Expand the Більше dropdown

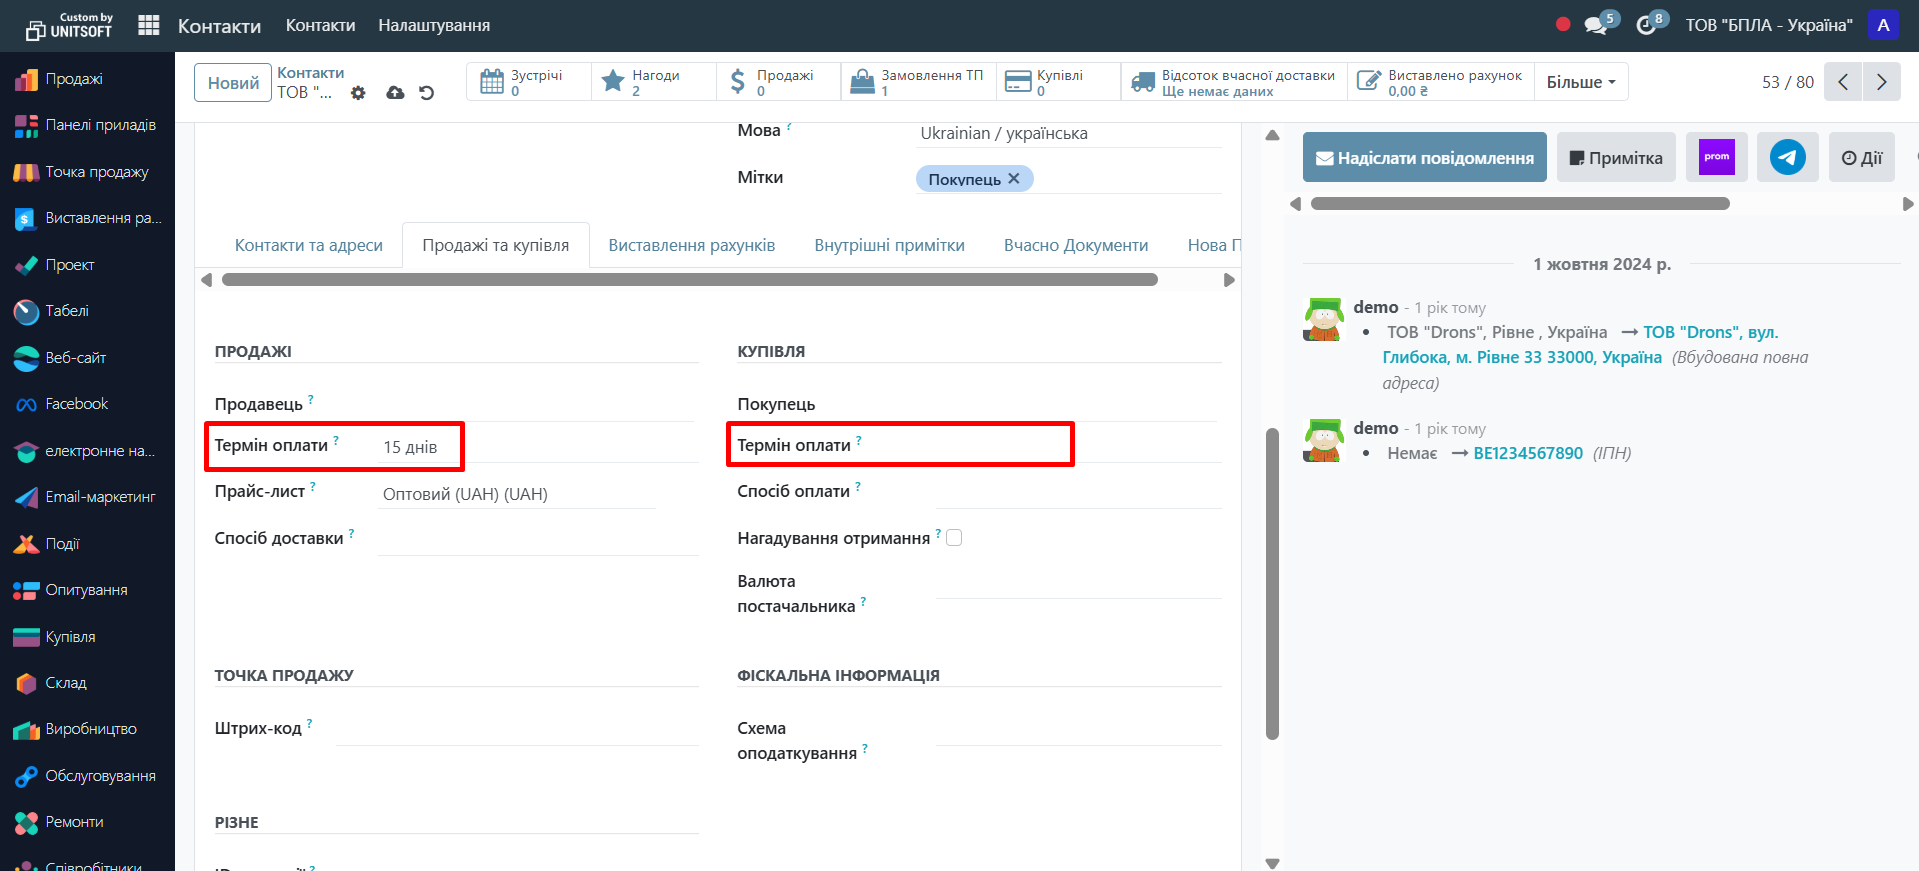(1580, 82)
